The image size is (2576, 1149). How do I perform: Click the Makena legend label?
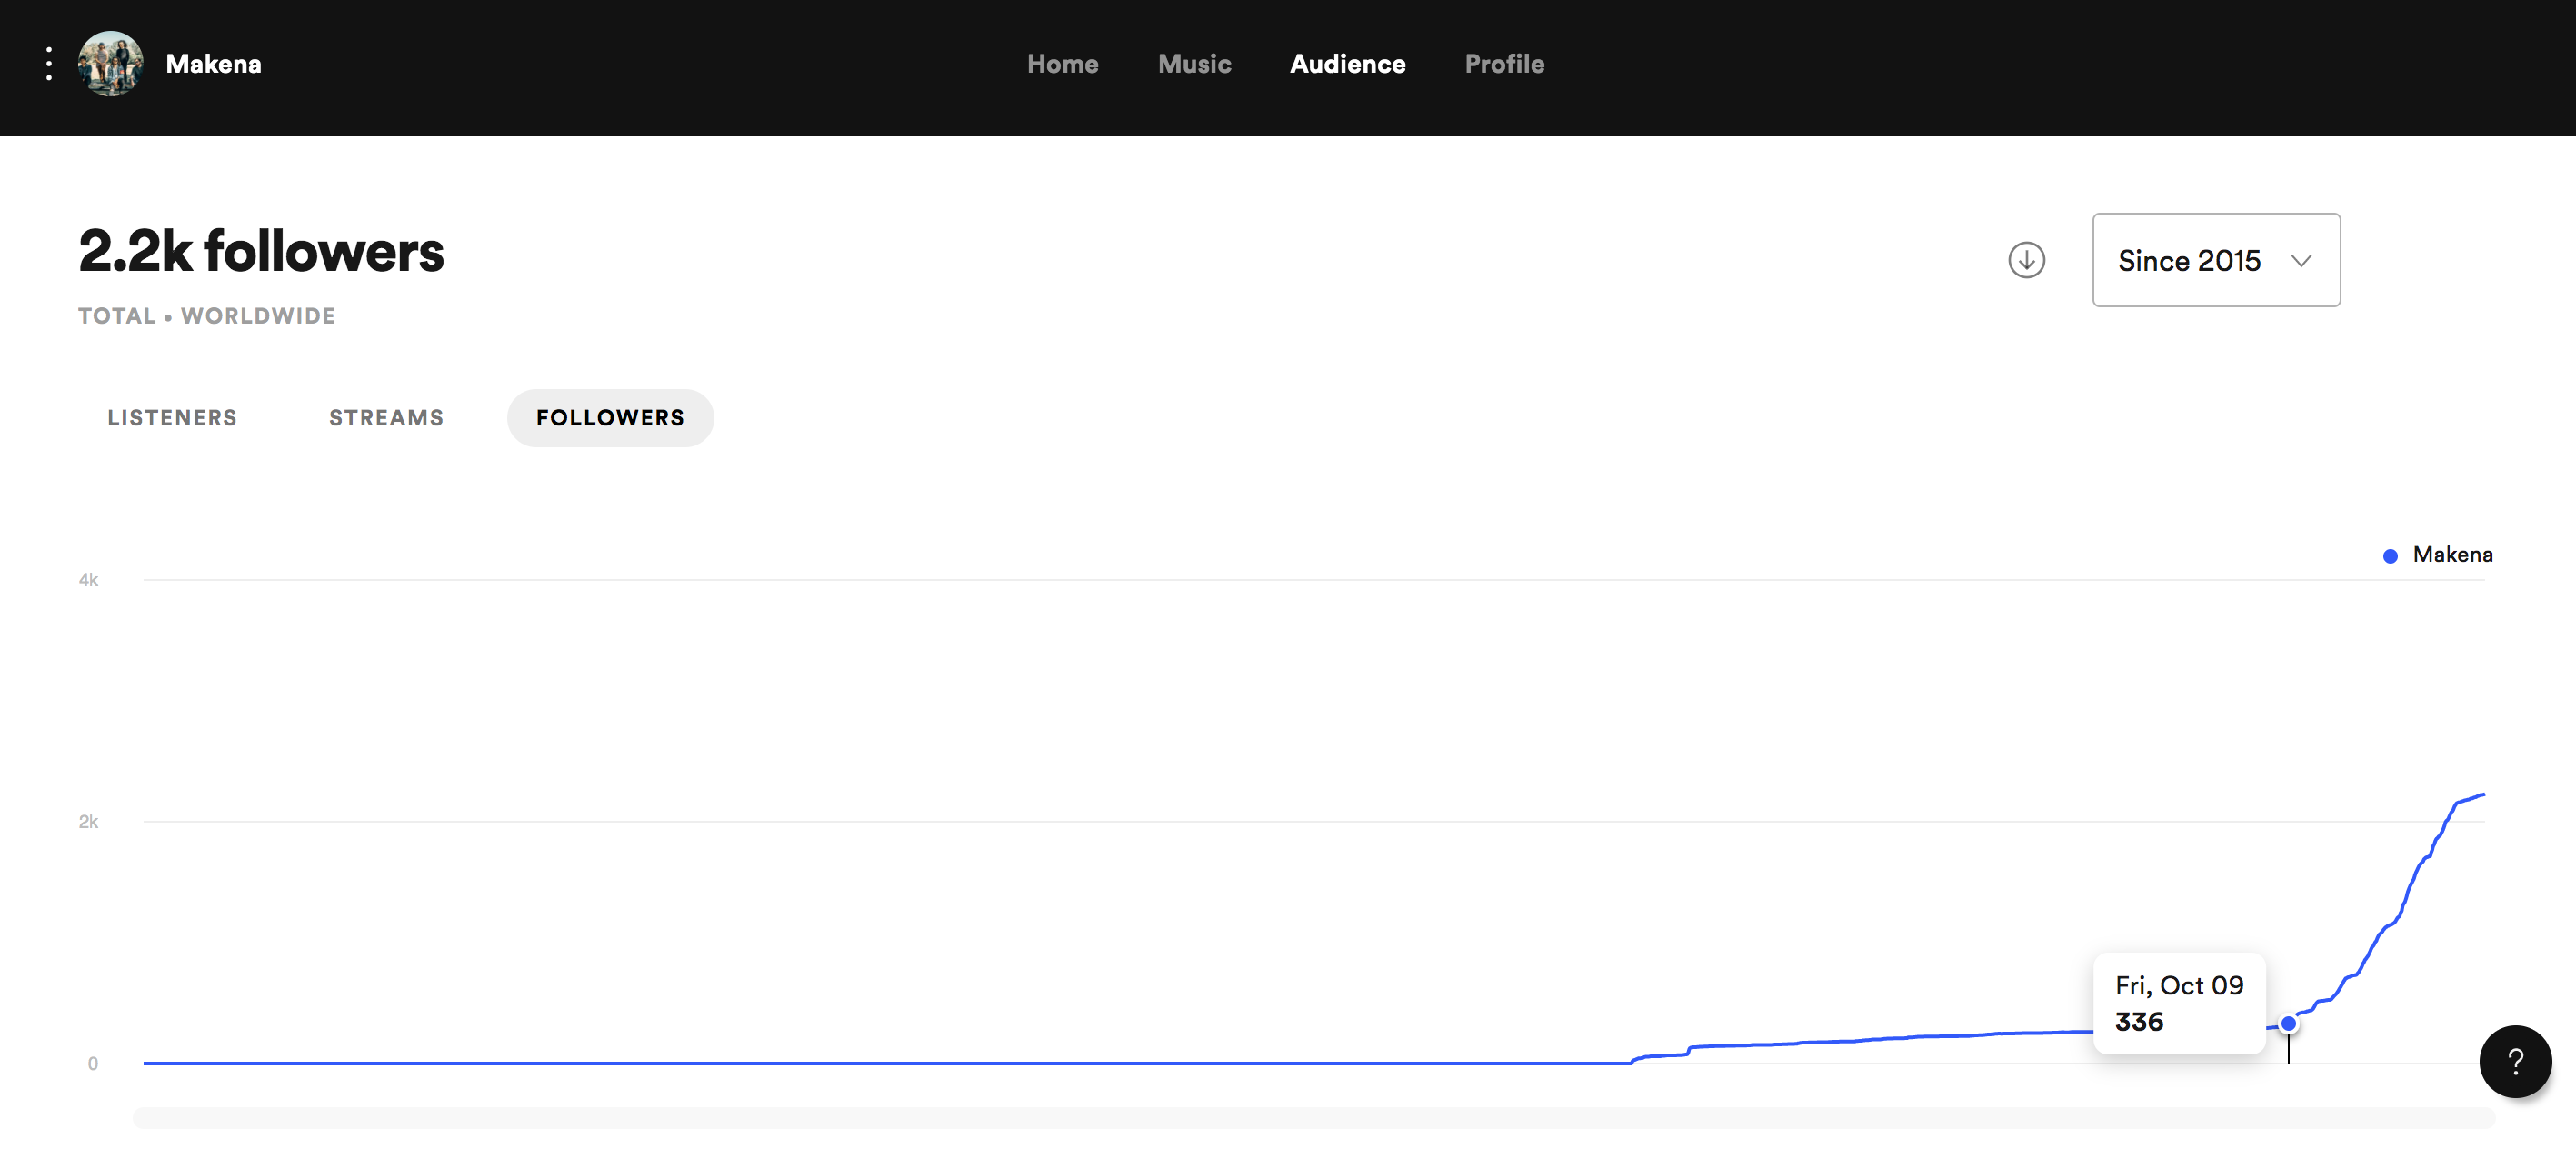[x=2452, y=555]
